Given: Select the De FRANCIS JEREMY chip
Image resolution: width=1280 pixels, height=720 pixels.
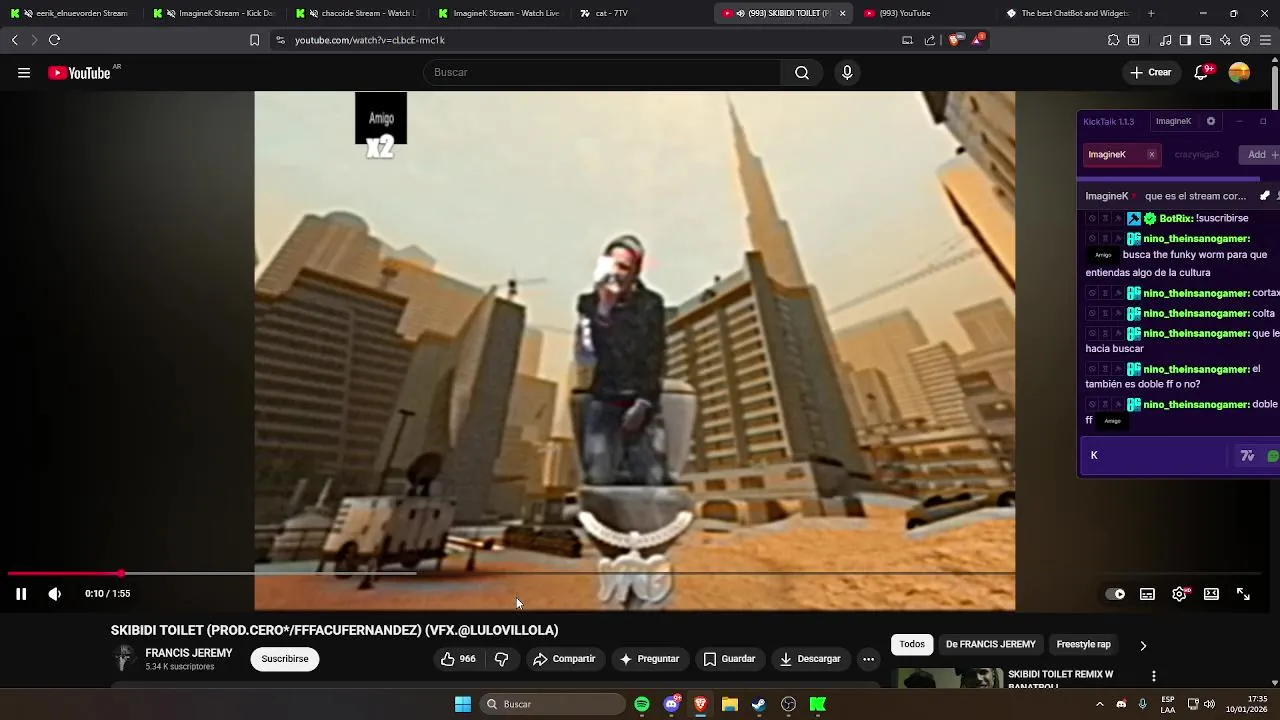Looking at the screenshot, I should [x=990, y=644].
